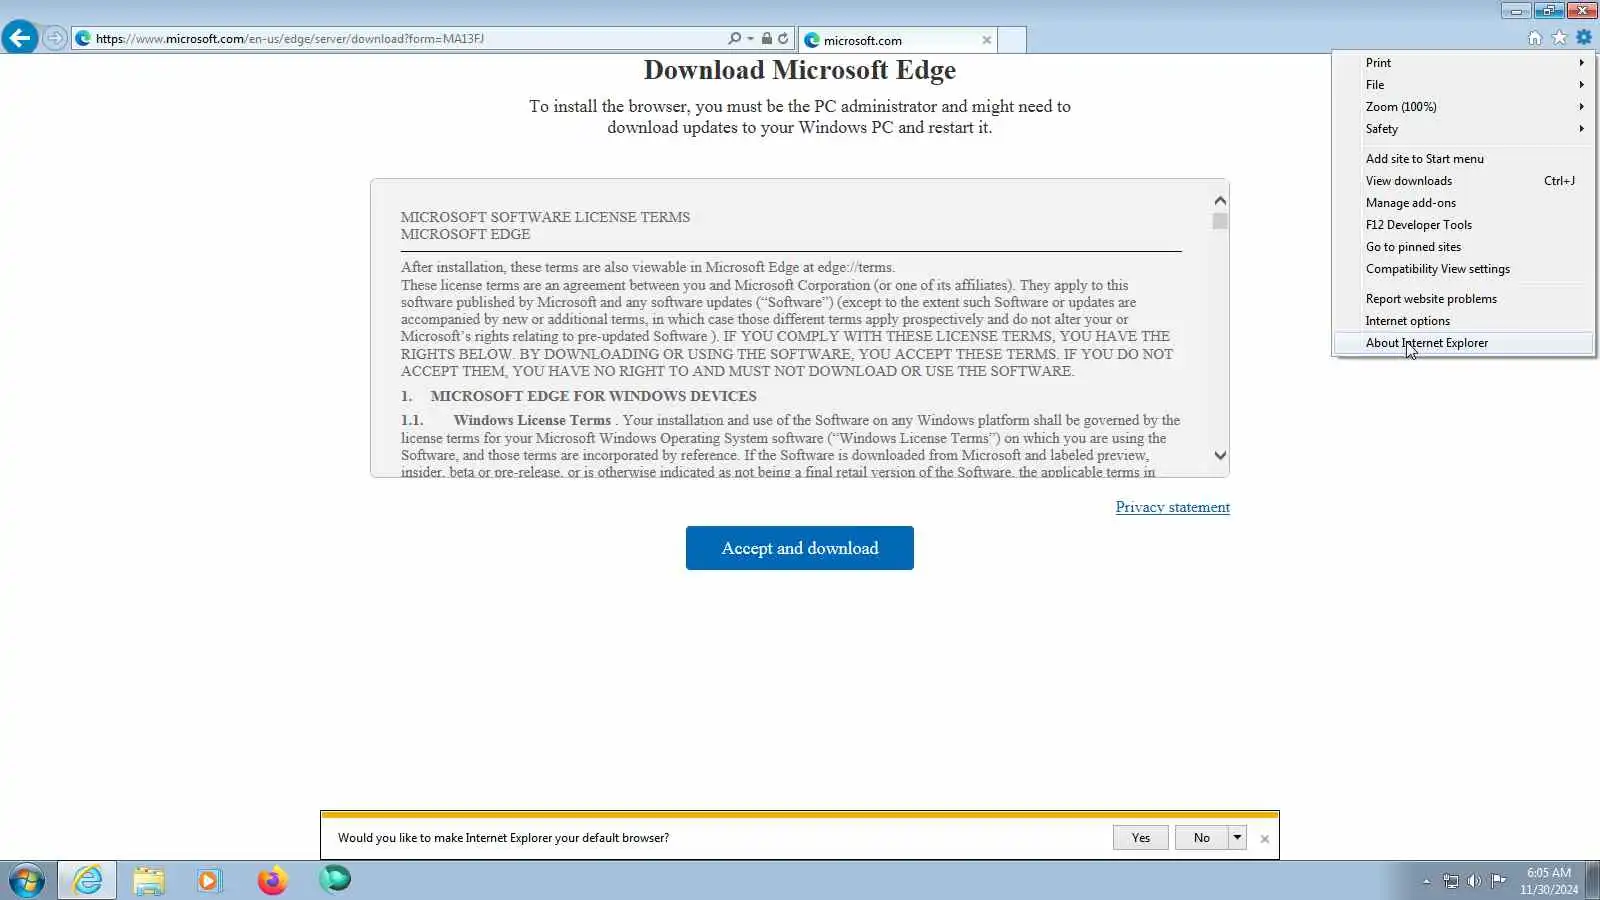Image resolution: width=1600 pixels, height=900 pixels.
Task: Click the Download Microsoft Edge heading
Action: click(x=800, y=70)
